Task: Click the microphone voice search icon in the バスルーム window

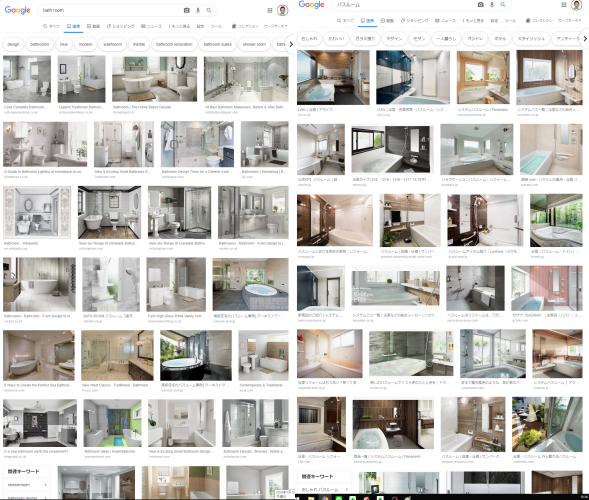Action: point(492,5)
